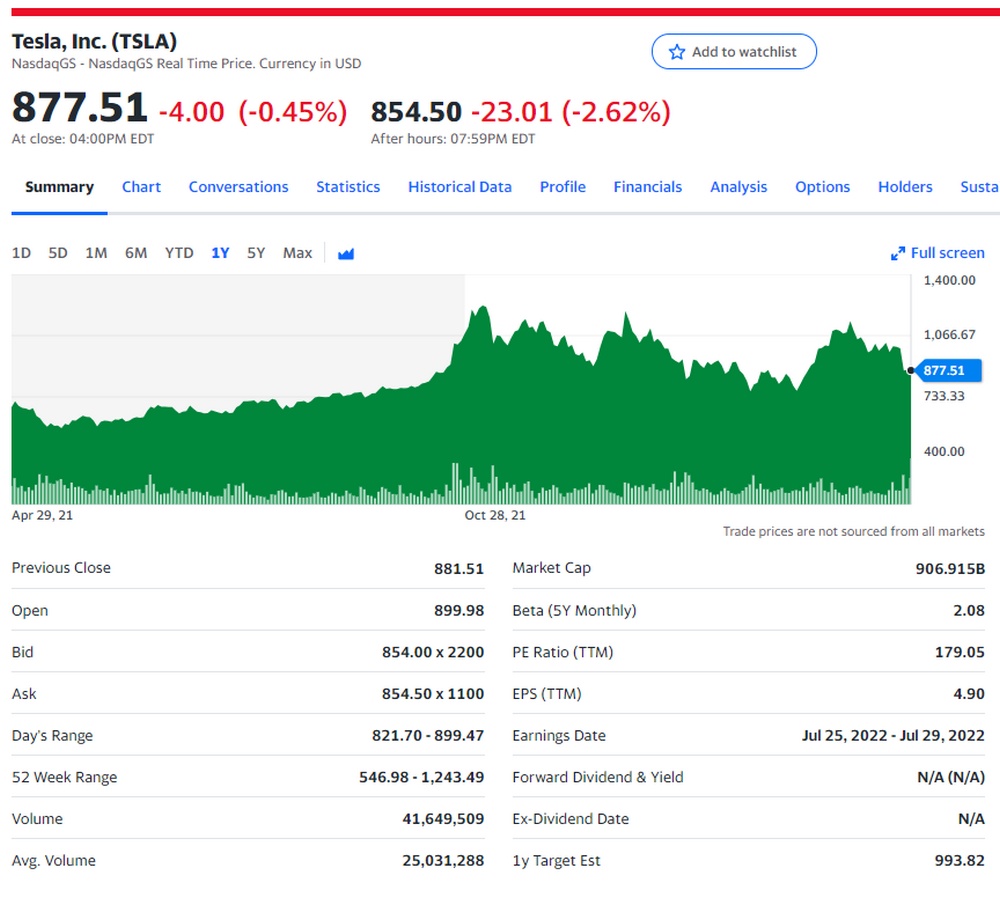
Task: Click the Avg. Volume value 25,031,288
Action: click(x=443, y=861)
